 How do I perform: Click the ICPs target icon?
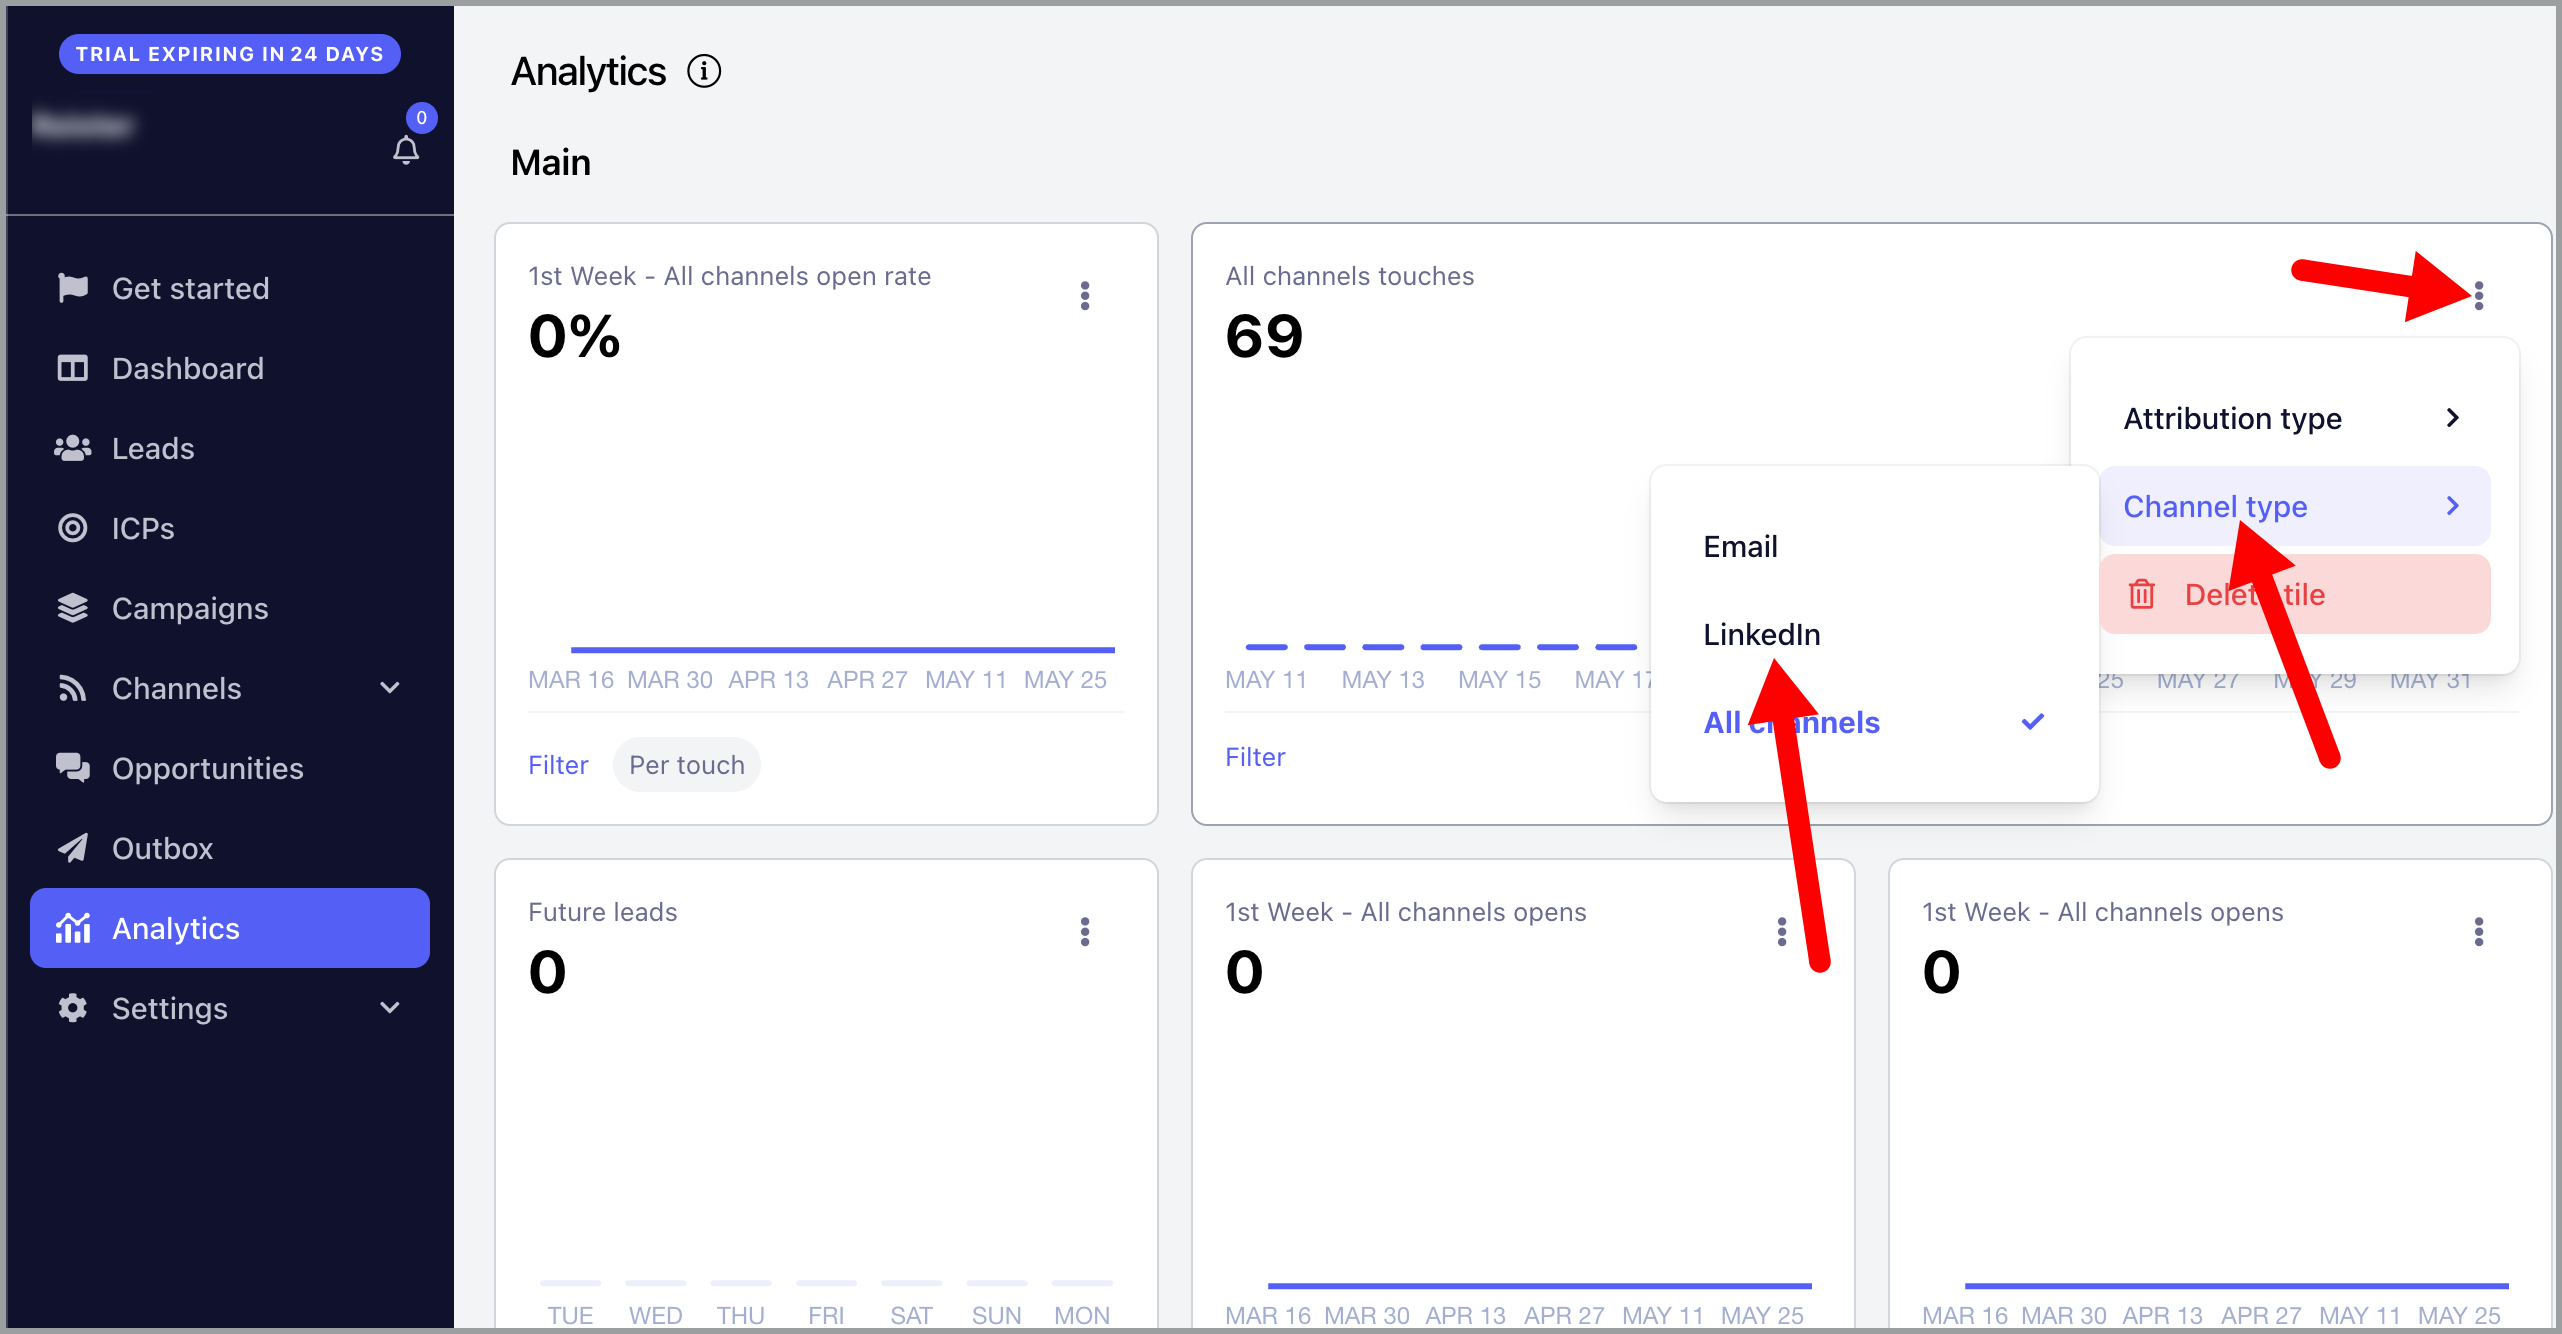click(x=73, y=528)
